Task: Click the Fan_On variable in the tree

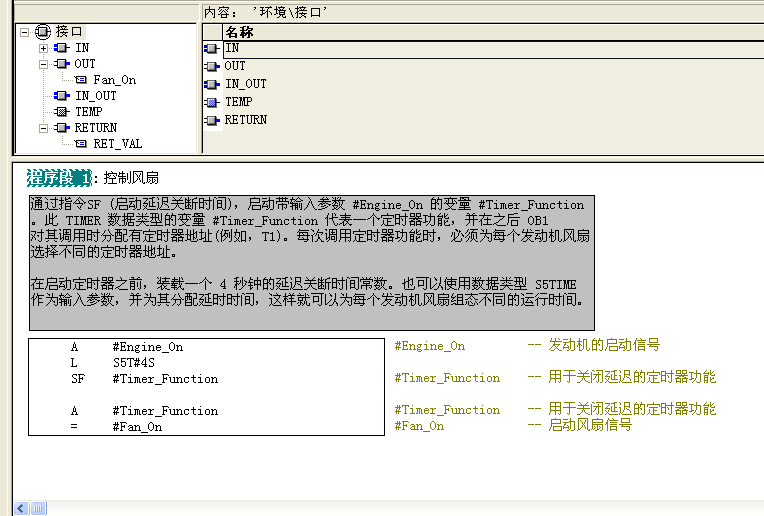Action: [114, 80]
